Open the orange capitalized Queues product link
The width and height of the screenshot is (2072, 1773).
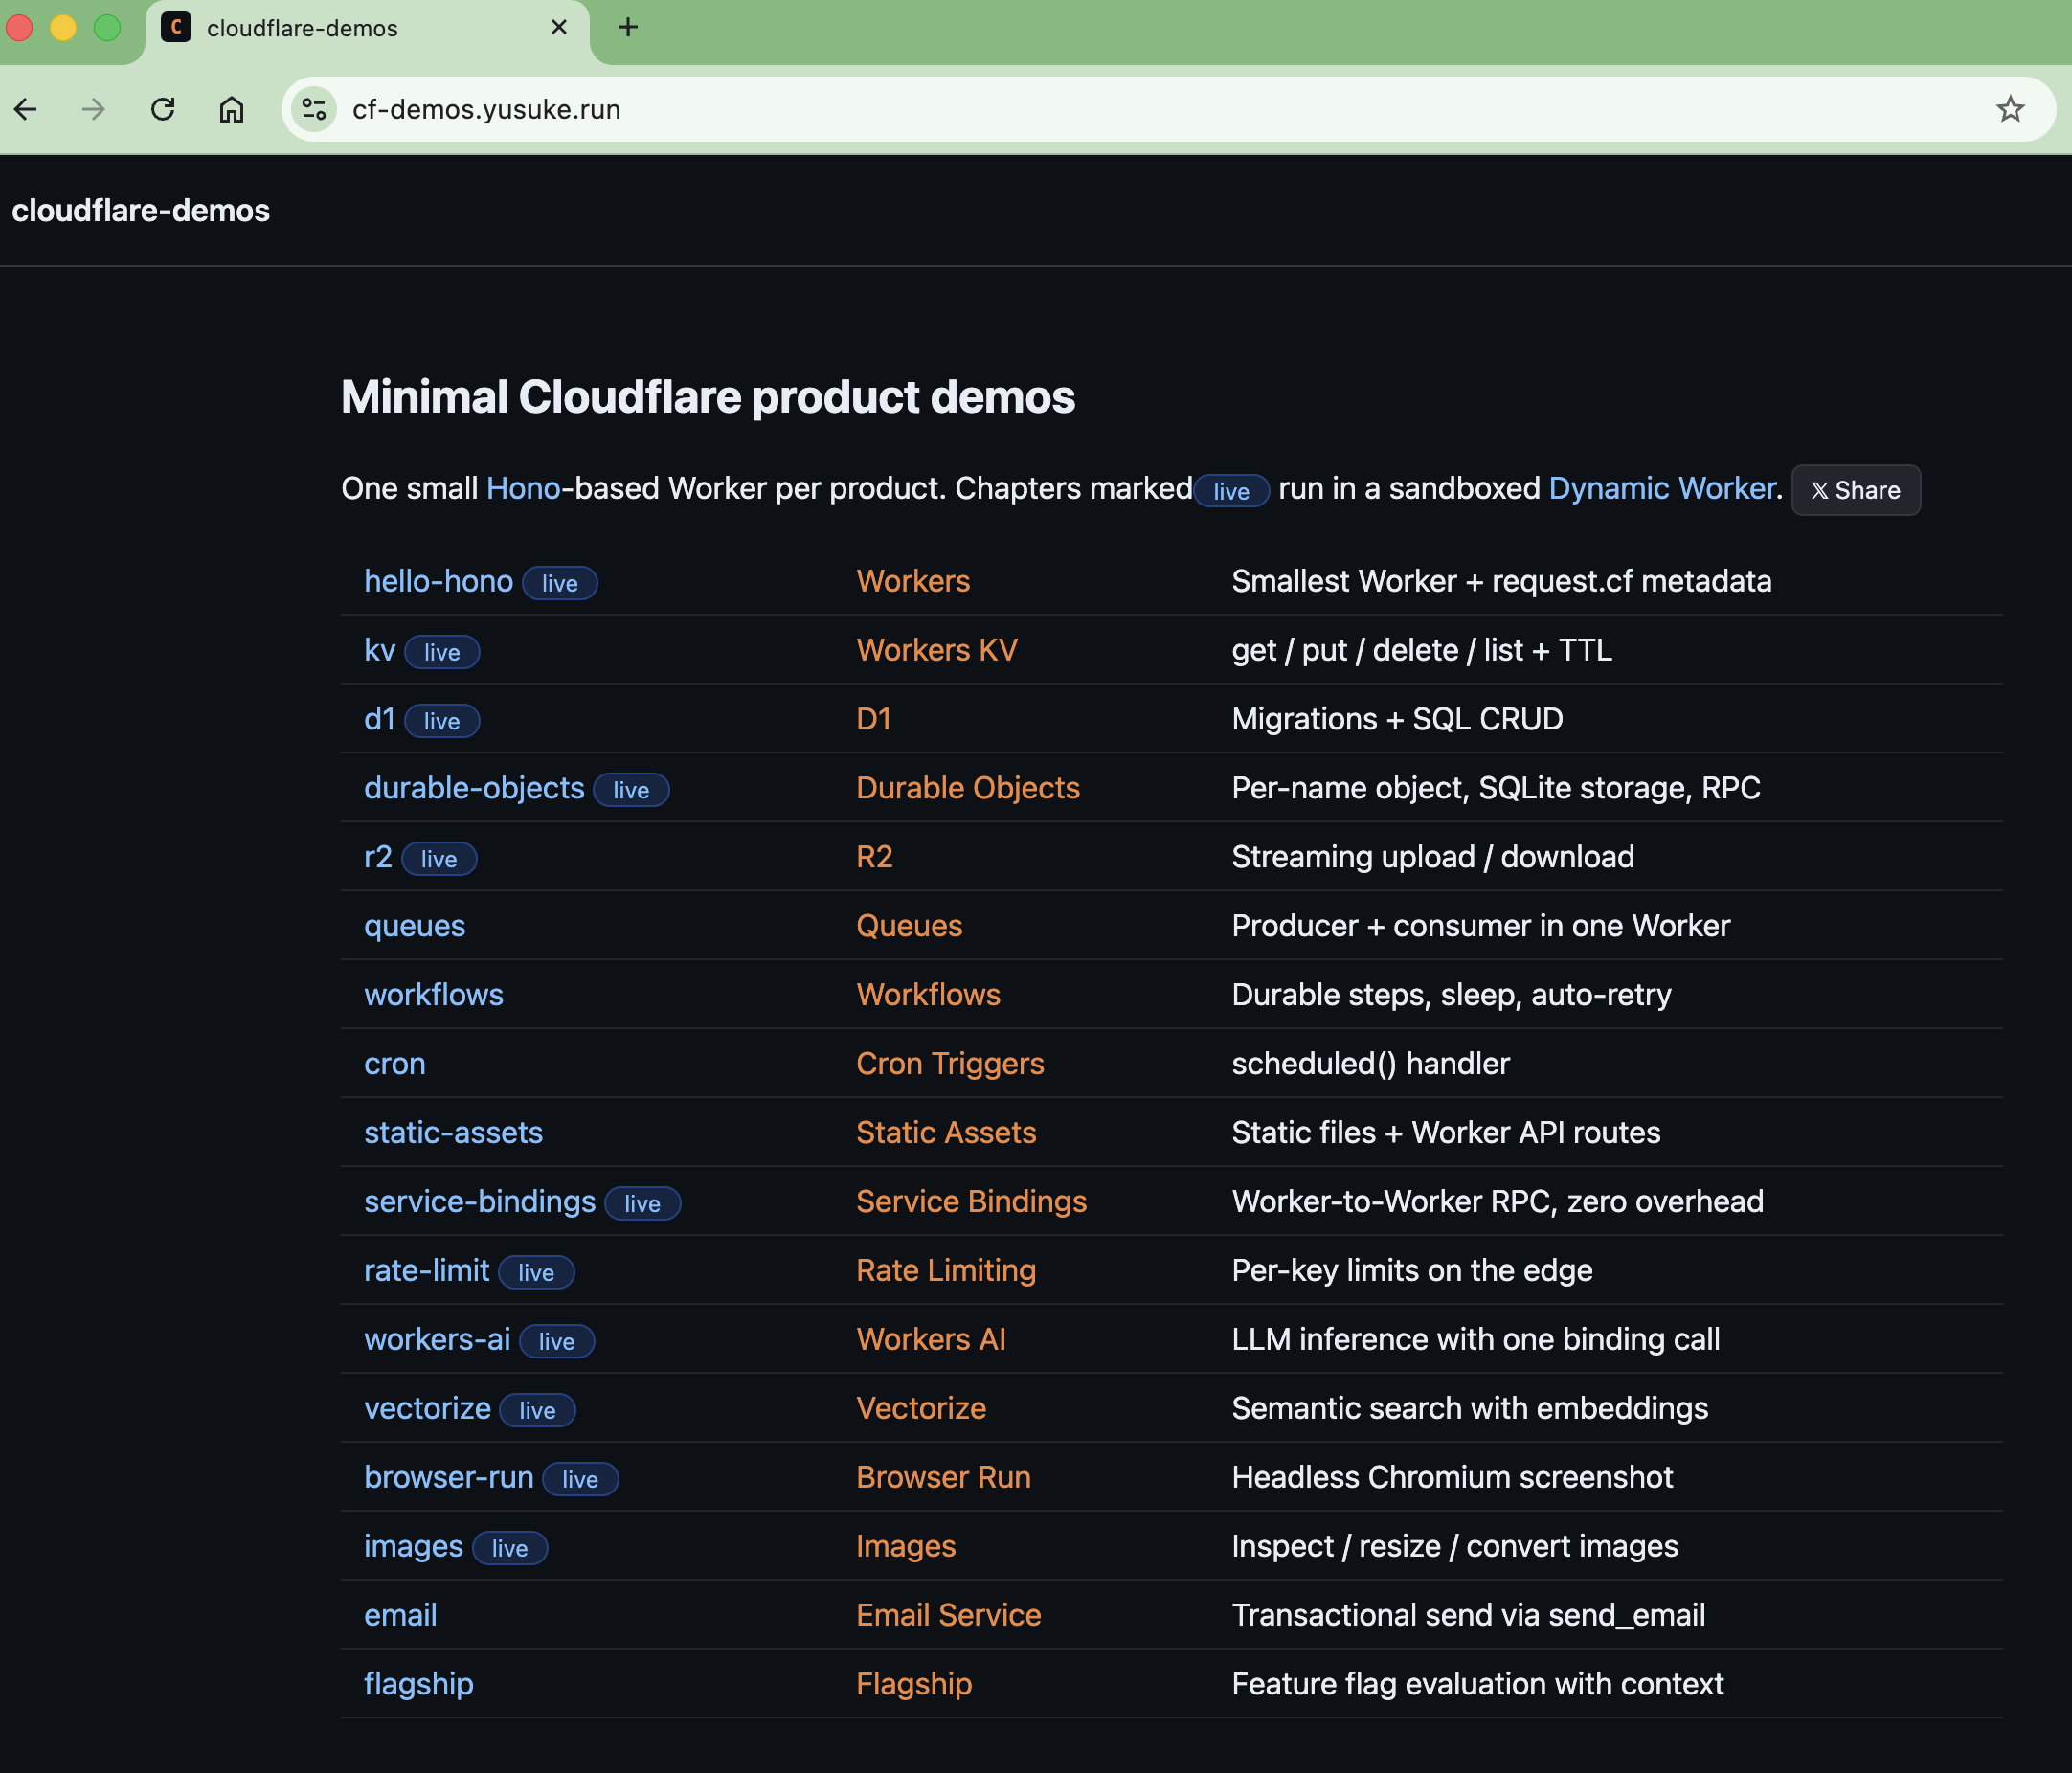910,926
